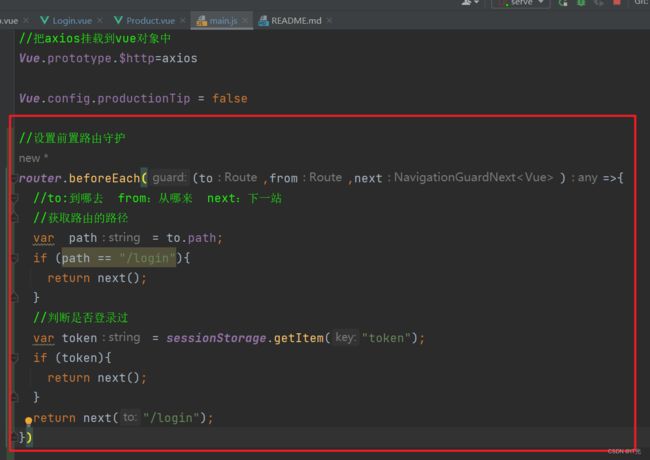Click the yellow lightbulb quick-fix icon
650x460 pixels.
pyautogui.click(x=28, y=421)
